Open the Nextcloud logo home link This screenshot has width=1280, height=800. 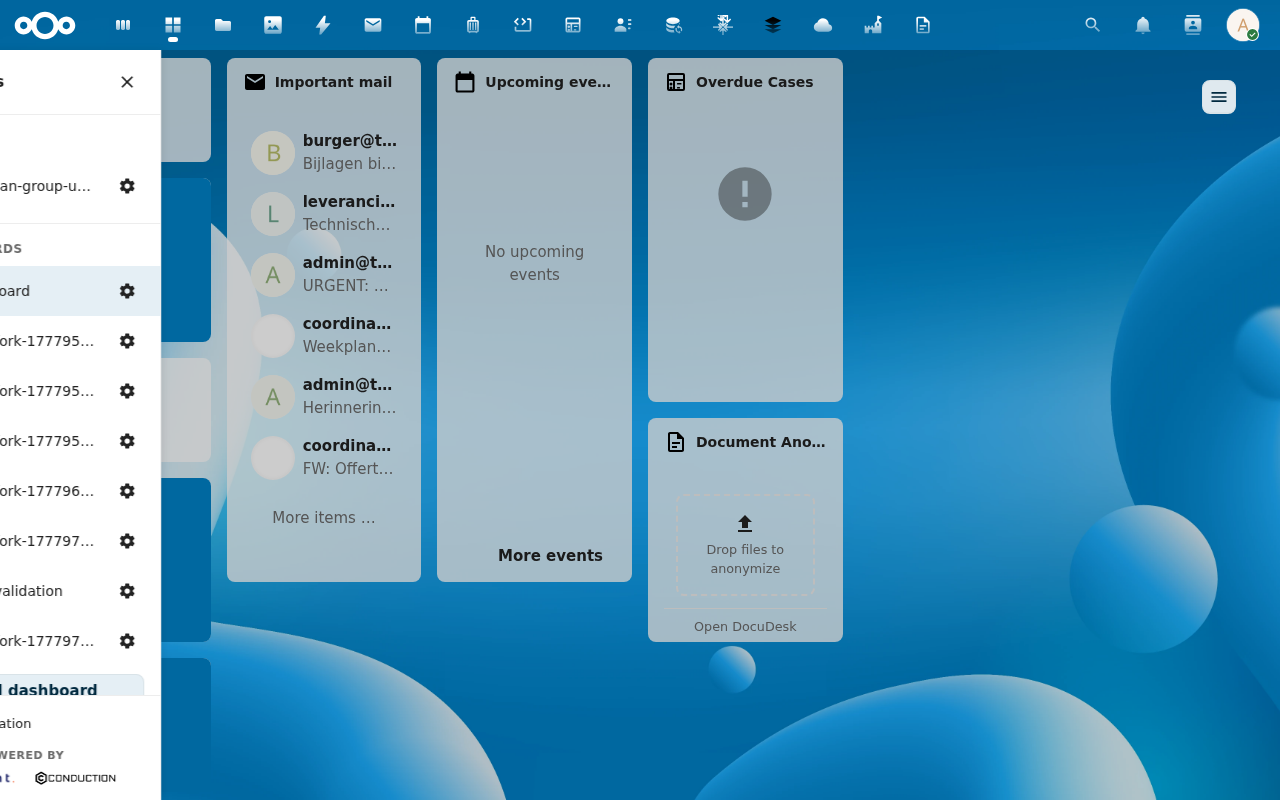click(x=45, y=25)
